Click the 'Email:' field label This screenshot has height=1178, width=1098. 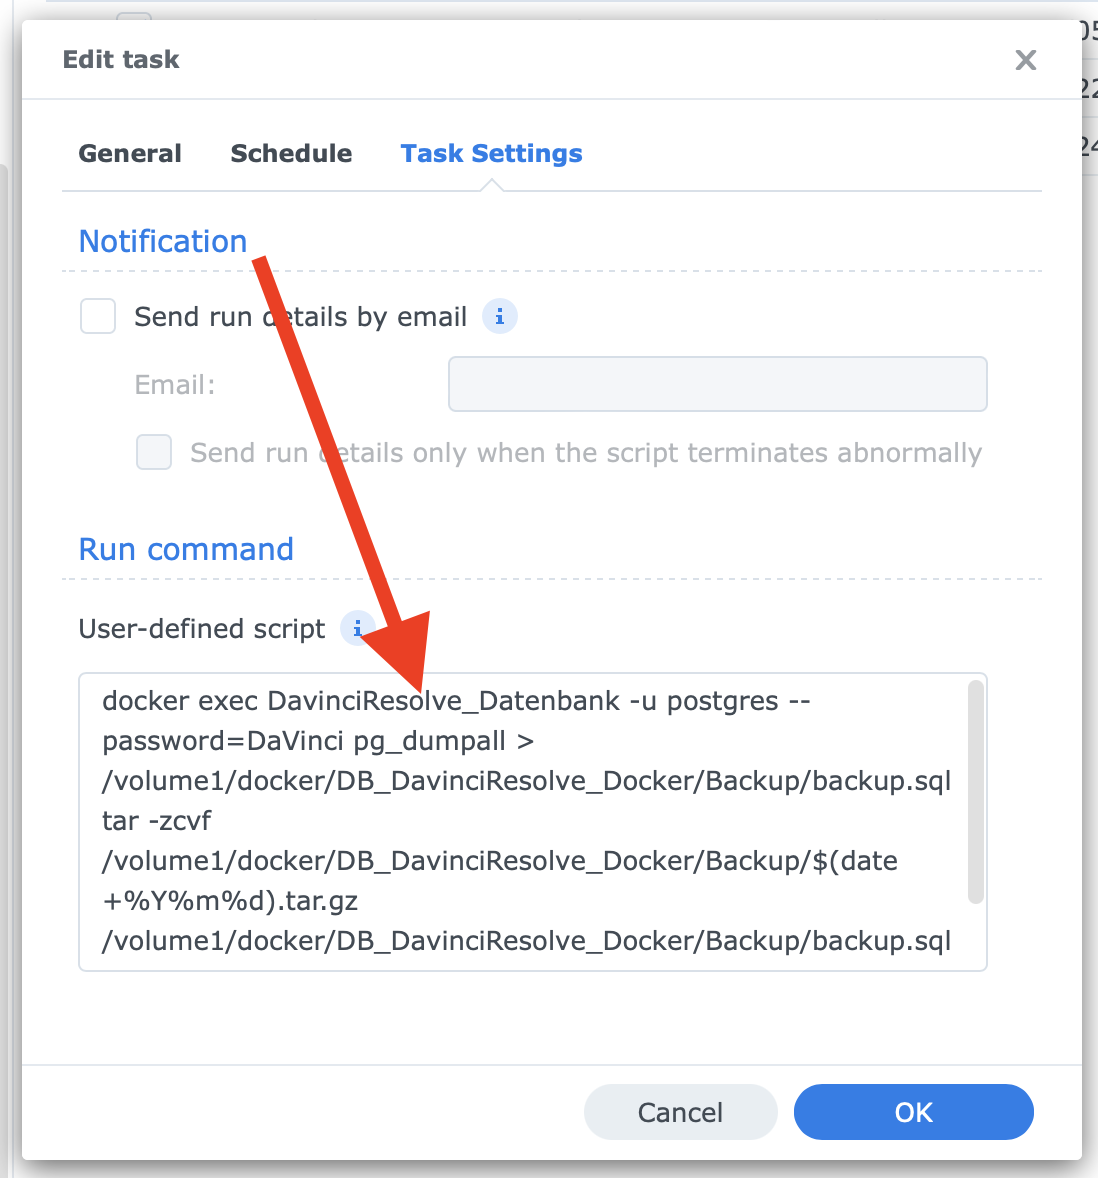175,385
